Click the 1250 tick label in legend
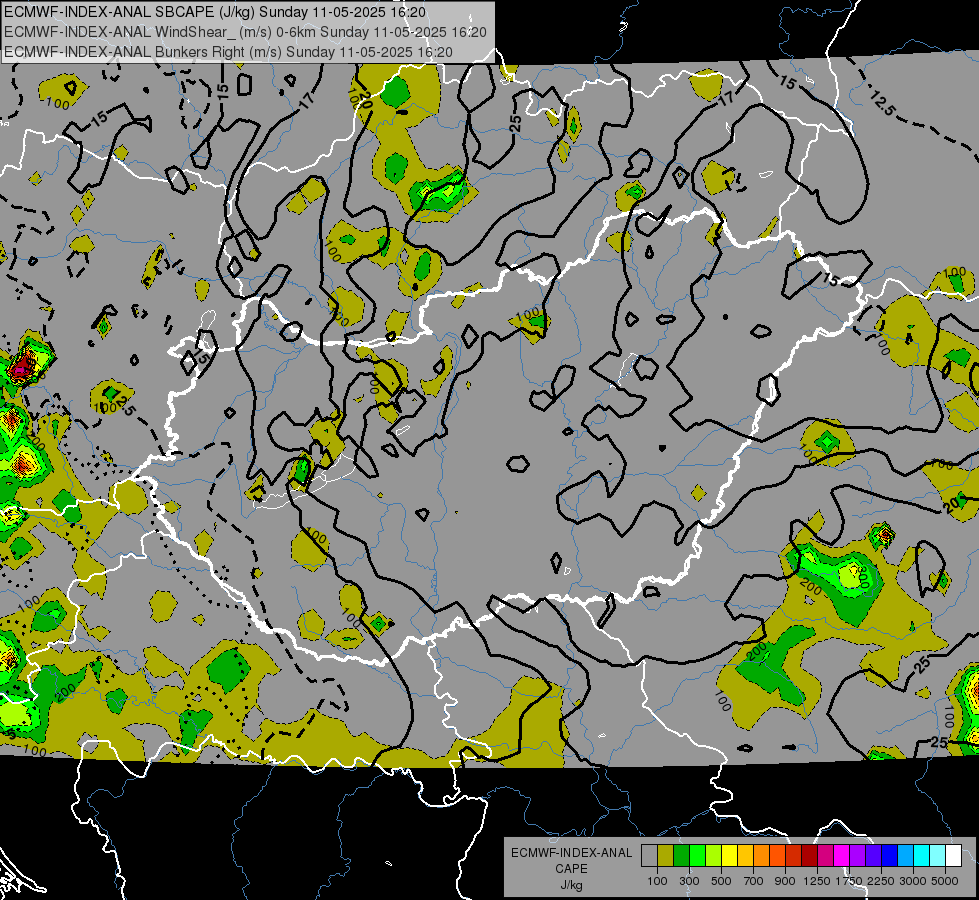 click(x=817, y=881)
